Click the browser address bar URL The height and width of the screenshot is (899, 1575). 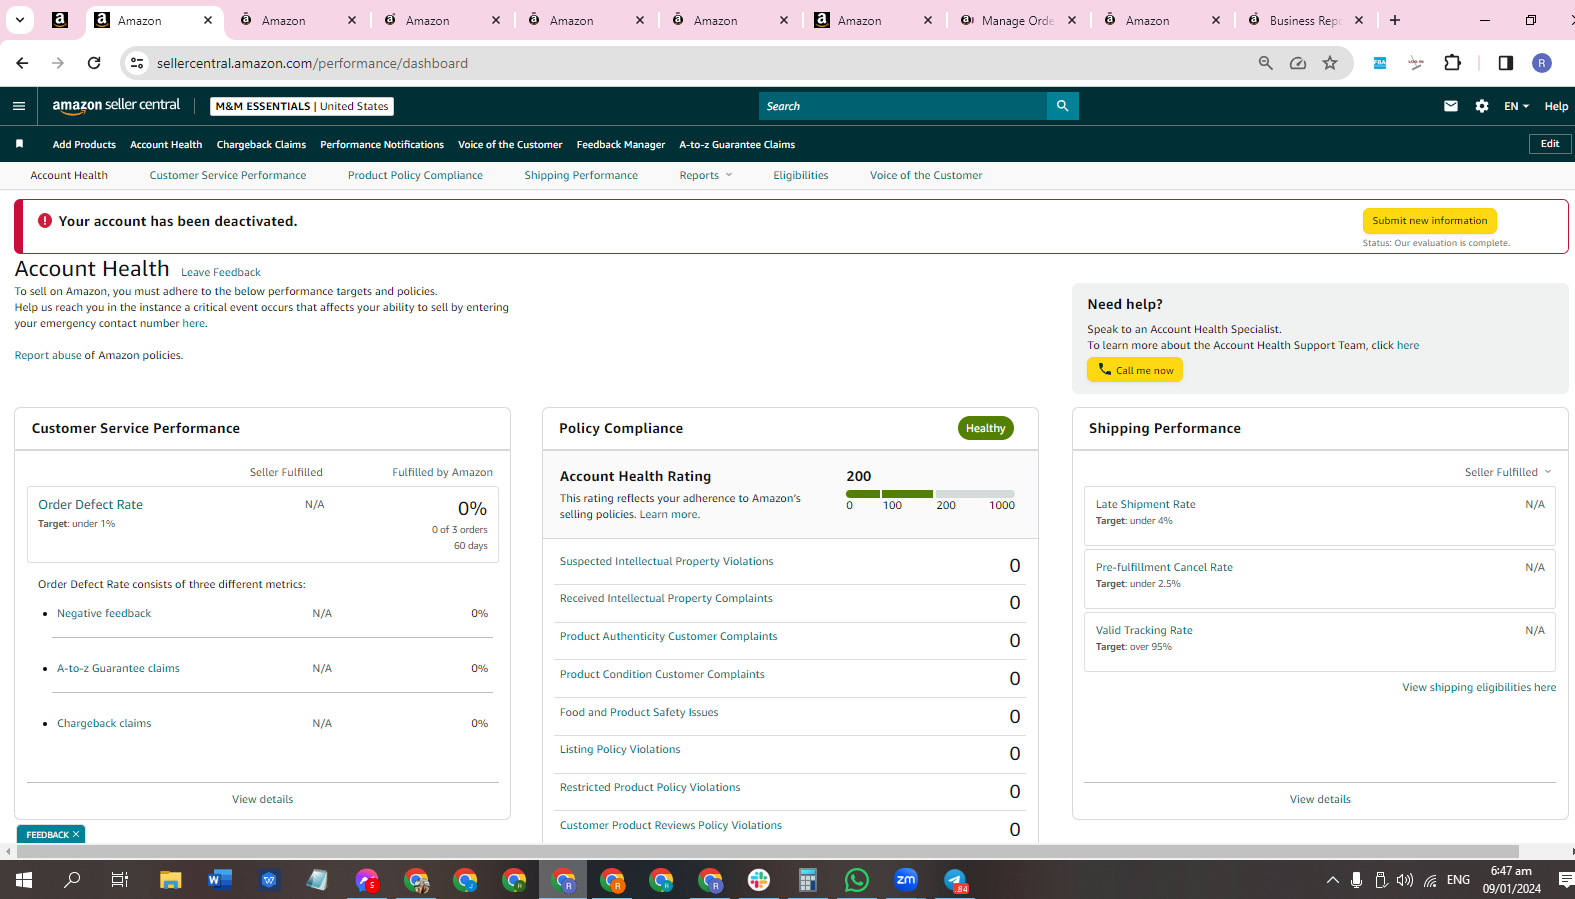[x=312, y=63]
